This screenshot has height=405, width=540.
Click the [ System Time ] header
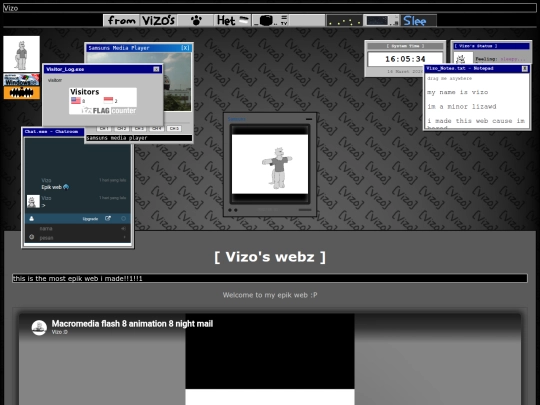(x=405, y=46)
